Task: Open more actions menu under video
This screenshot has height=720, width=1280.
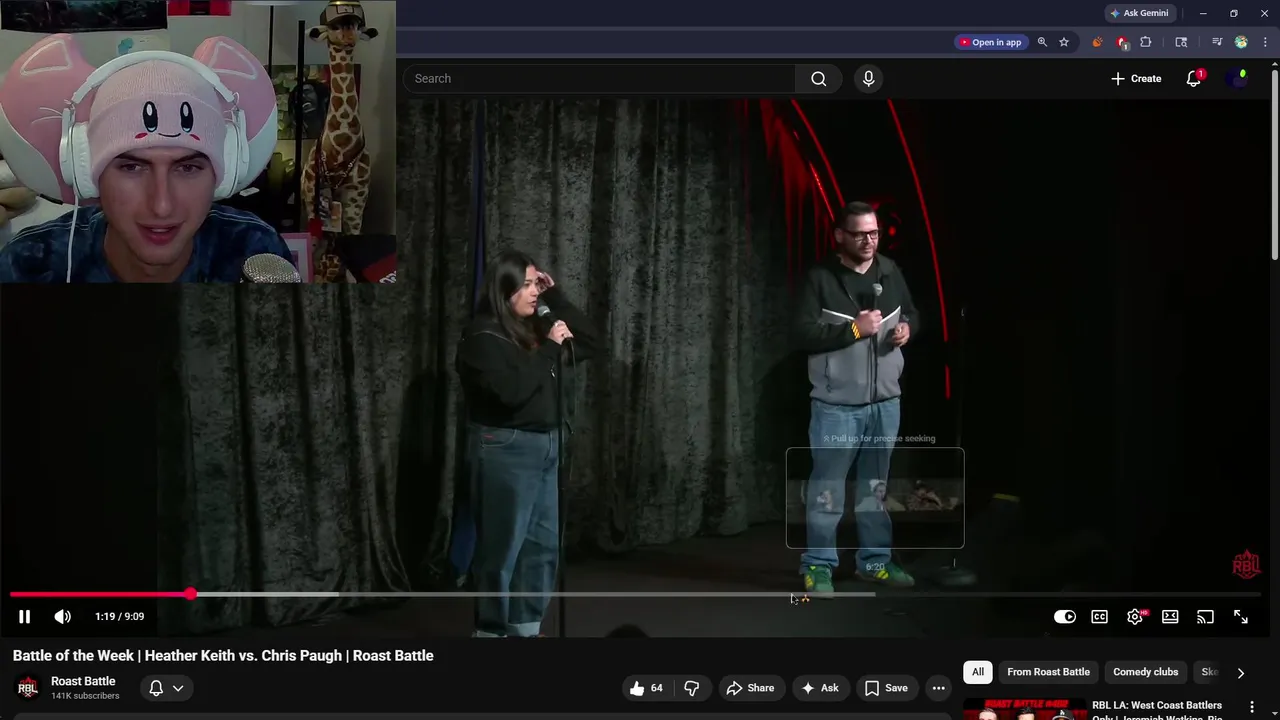Action: (x=938, y=688)
